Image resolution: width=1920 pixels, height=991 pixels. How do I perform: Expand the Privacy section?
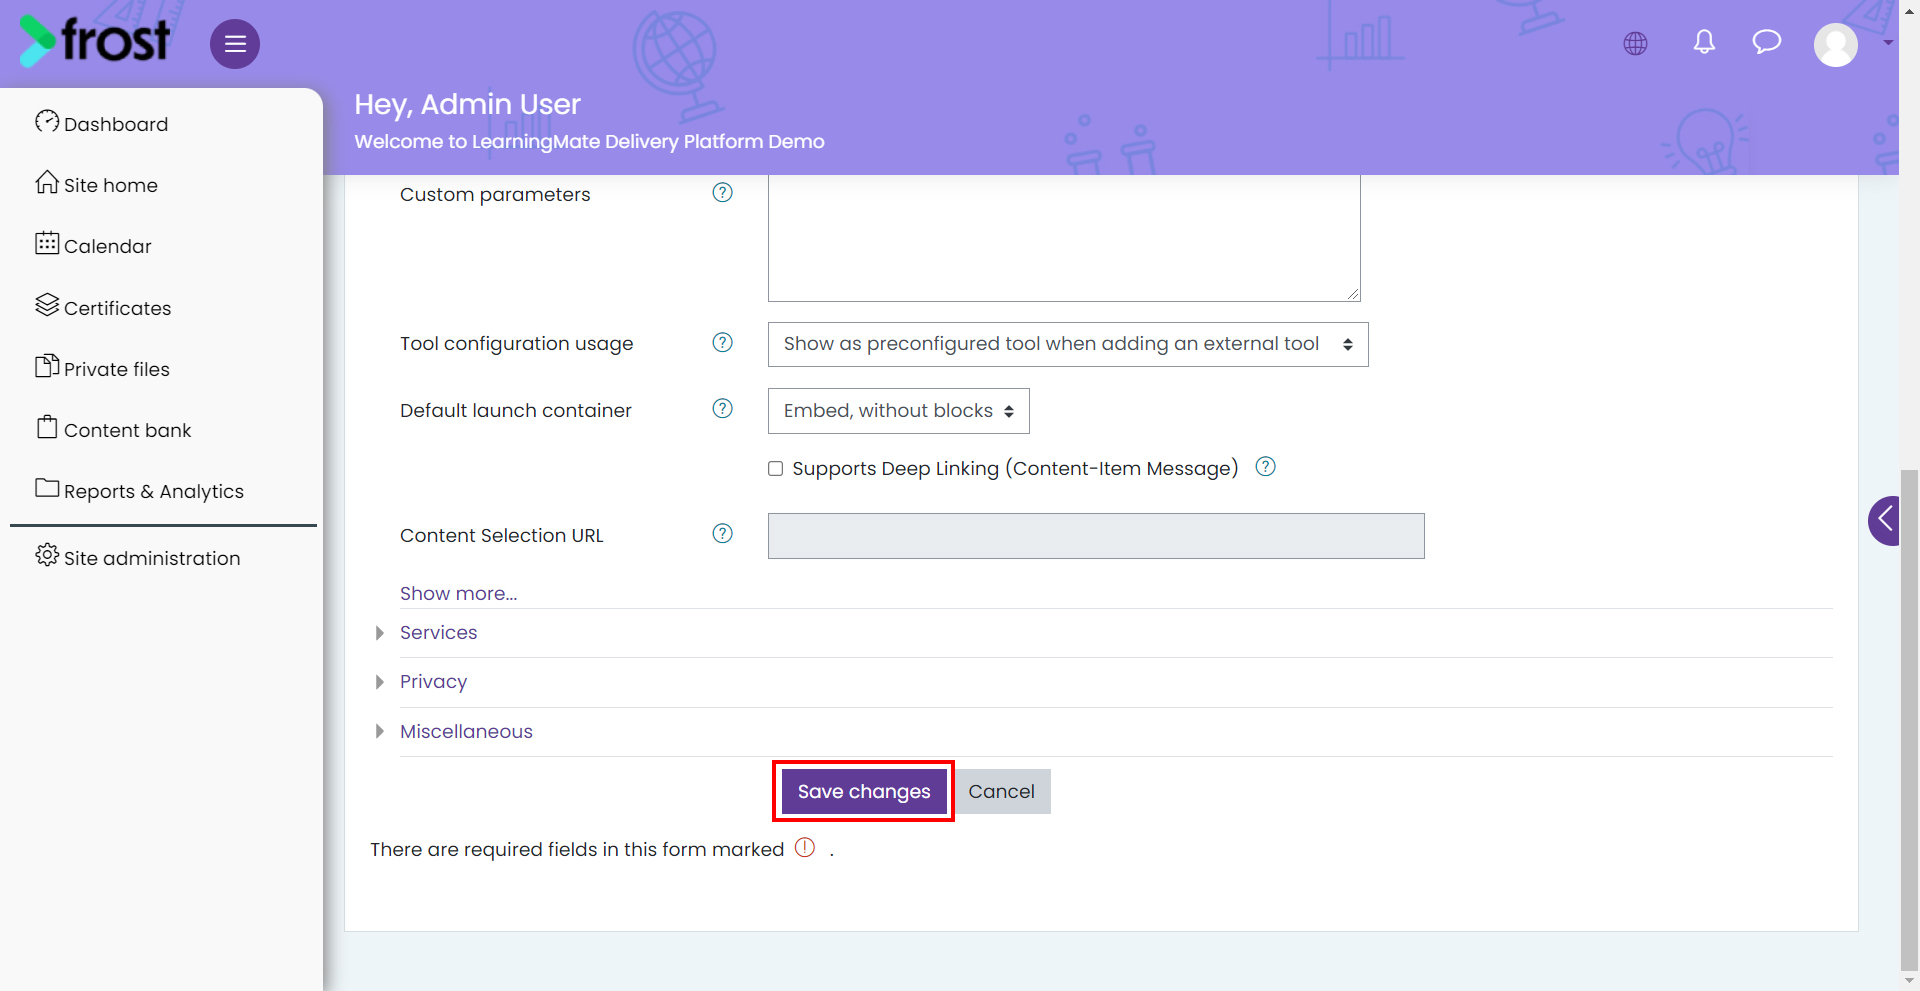pyautogui.click(x=433, y=682)
